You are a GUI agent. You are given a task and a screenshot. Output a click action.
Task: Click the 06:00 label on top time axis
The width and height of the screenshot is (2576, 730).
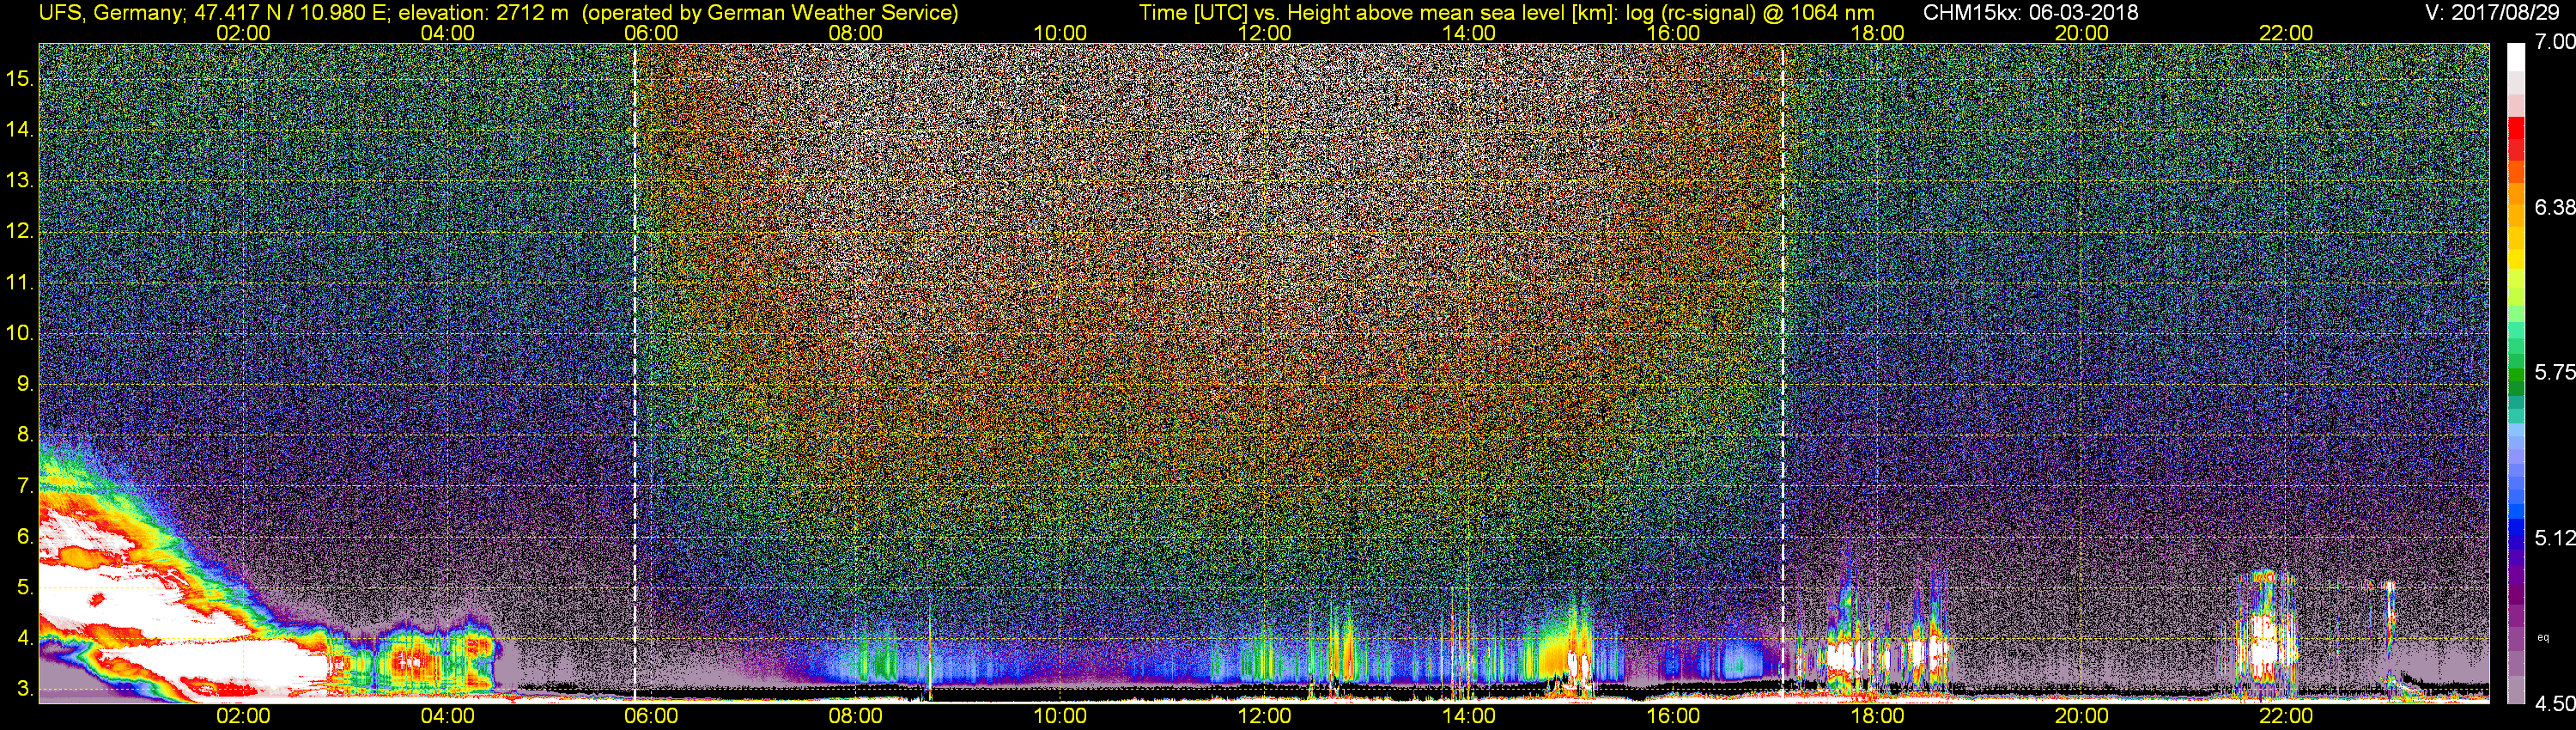651,33
